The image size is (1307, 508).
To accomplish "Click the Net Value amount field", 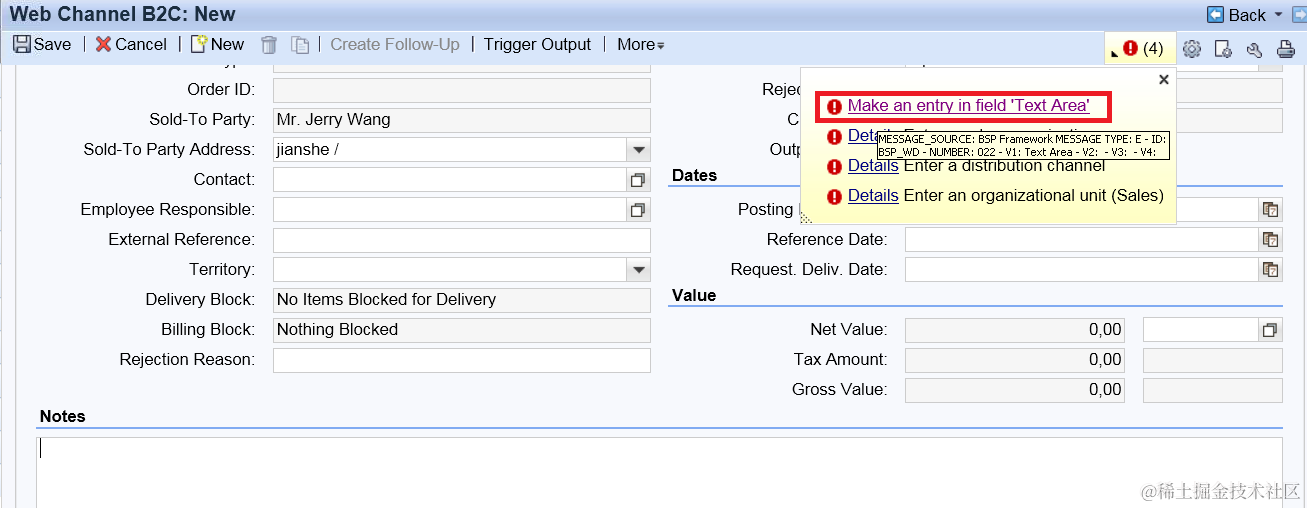I will point(1015,330).
